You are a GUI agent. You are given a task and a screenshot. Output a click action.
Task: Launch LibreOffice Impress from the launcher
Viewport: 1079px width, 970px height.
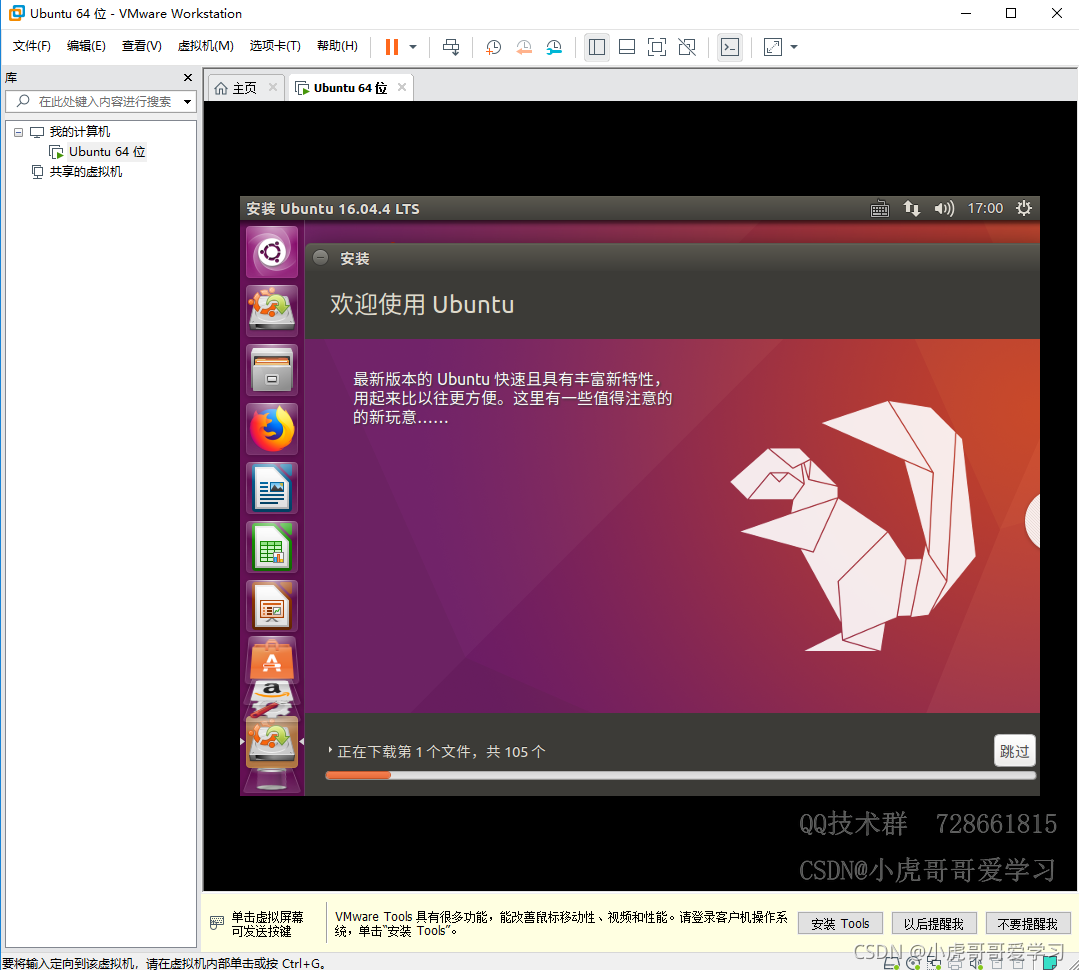pos(272,606)
